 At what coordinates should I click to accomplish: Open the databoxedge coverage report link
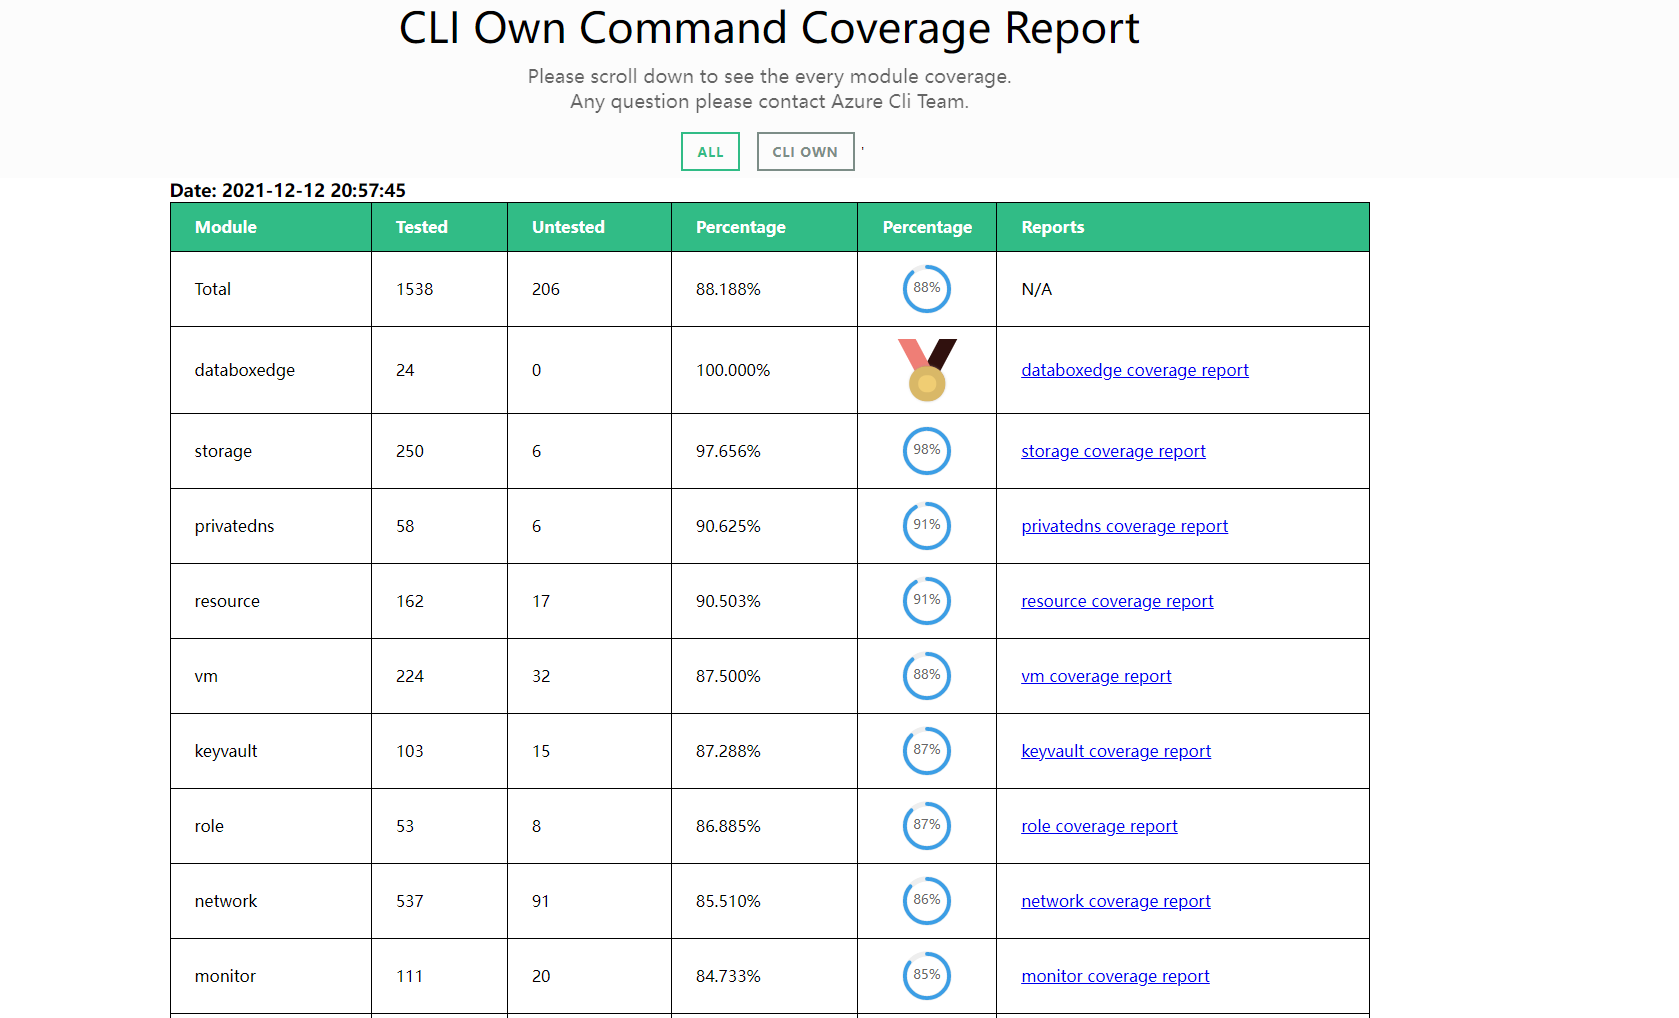click(1134, 370)
